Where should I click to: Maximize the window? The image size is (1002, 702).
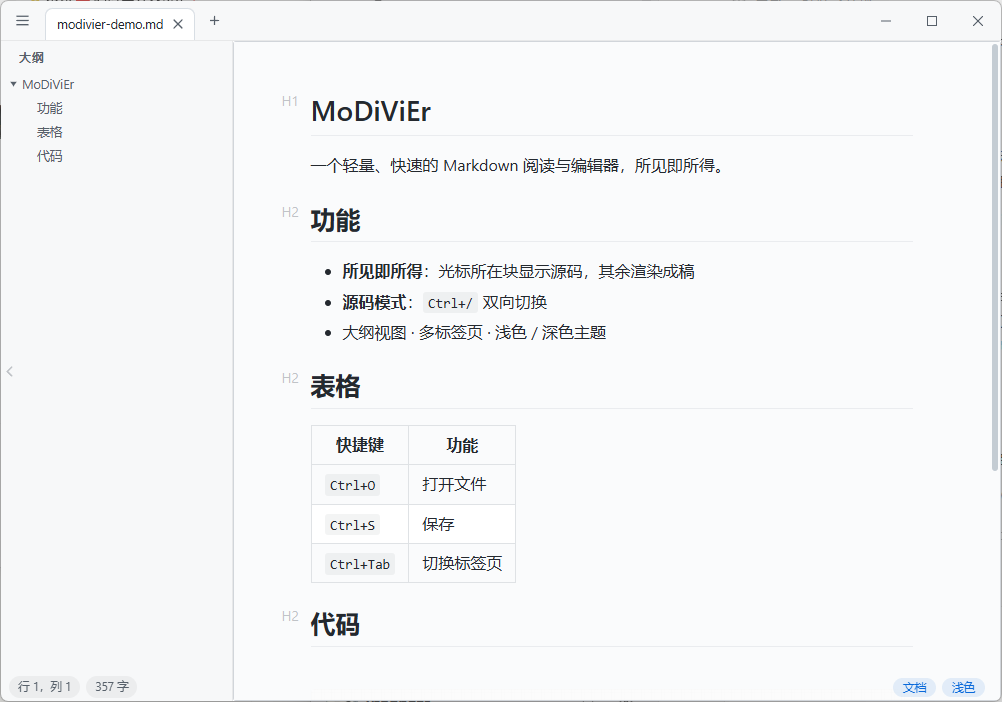coord(932,21)
